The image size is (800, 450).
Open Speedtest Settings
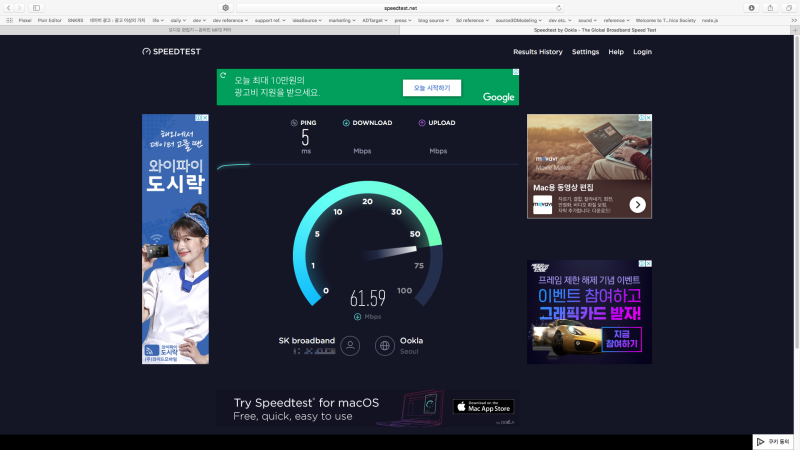click(585, 52)
